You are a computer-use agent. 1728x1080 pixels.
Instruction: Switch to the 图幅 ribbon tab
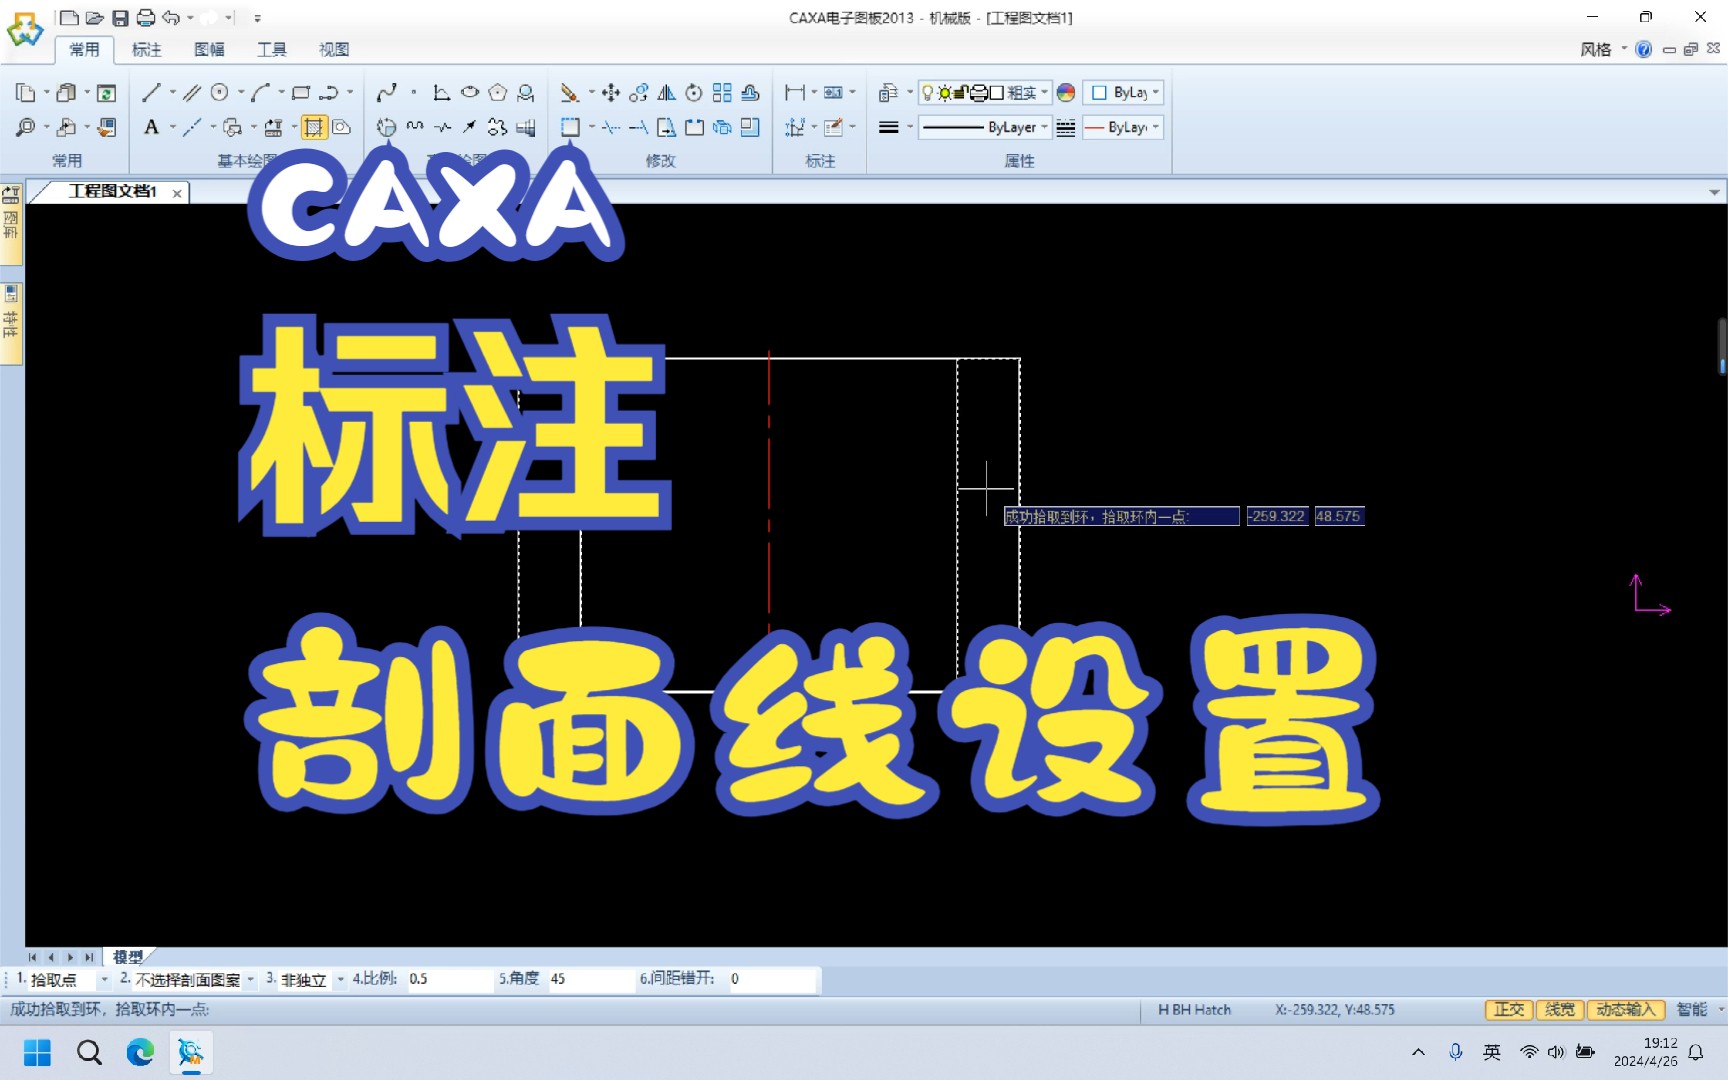coord(209,49)
